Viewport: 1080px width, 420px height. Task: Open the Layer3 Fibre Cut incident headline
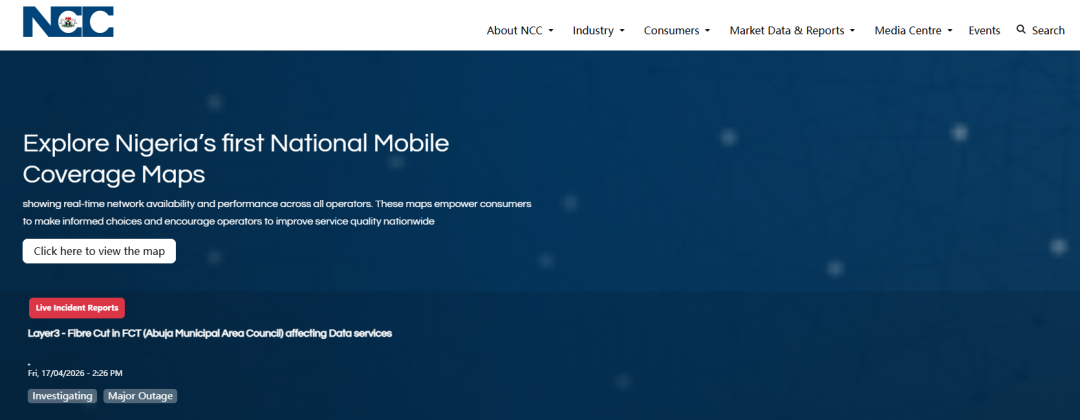(210, 333)
